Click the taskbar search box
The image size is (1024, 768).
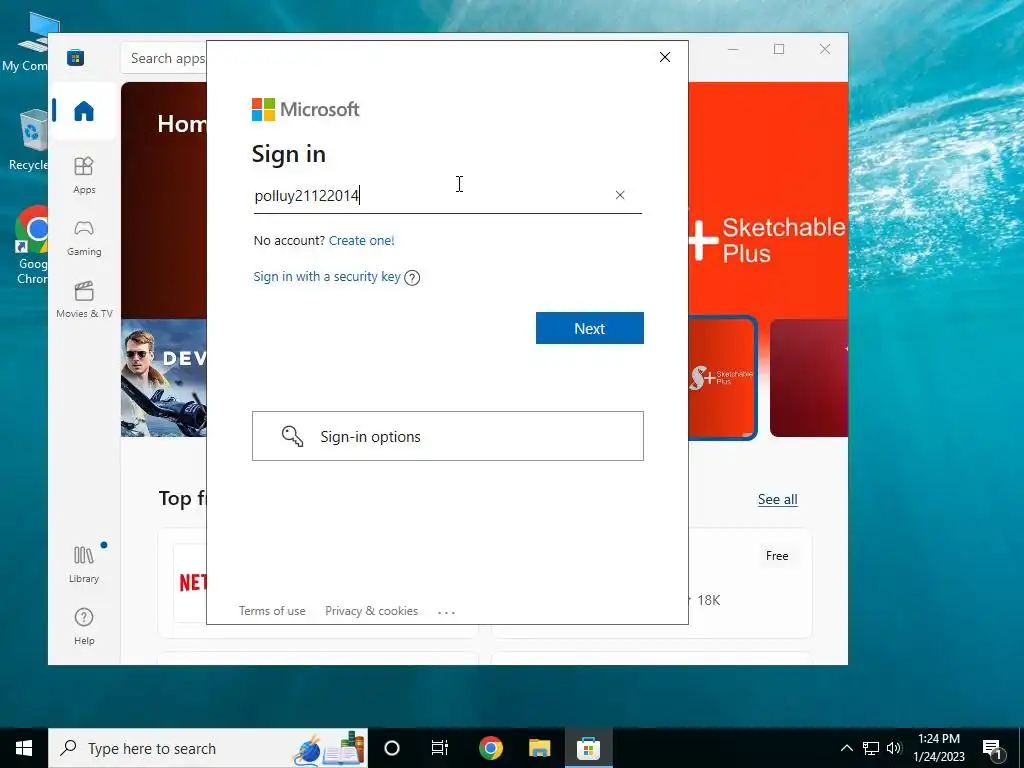pos(208,748)
